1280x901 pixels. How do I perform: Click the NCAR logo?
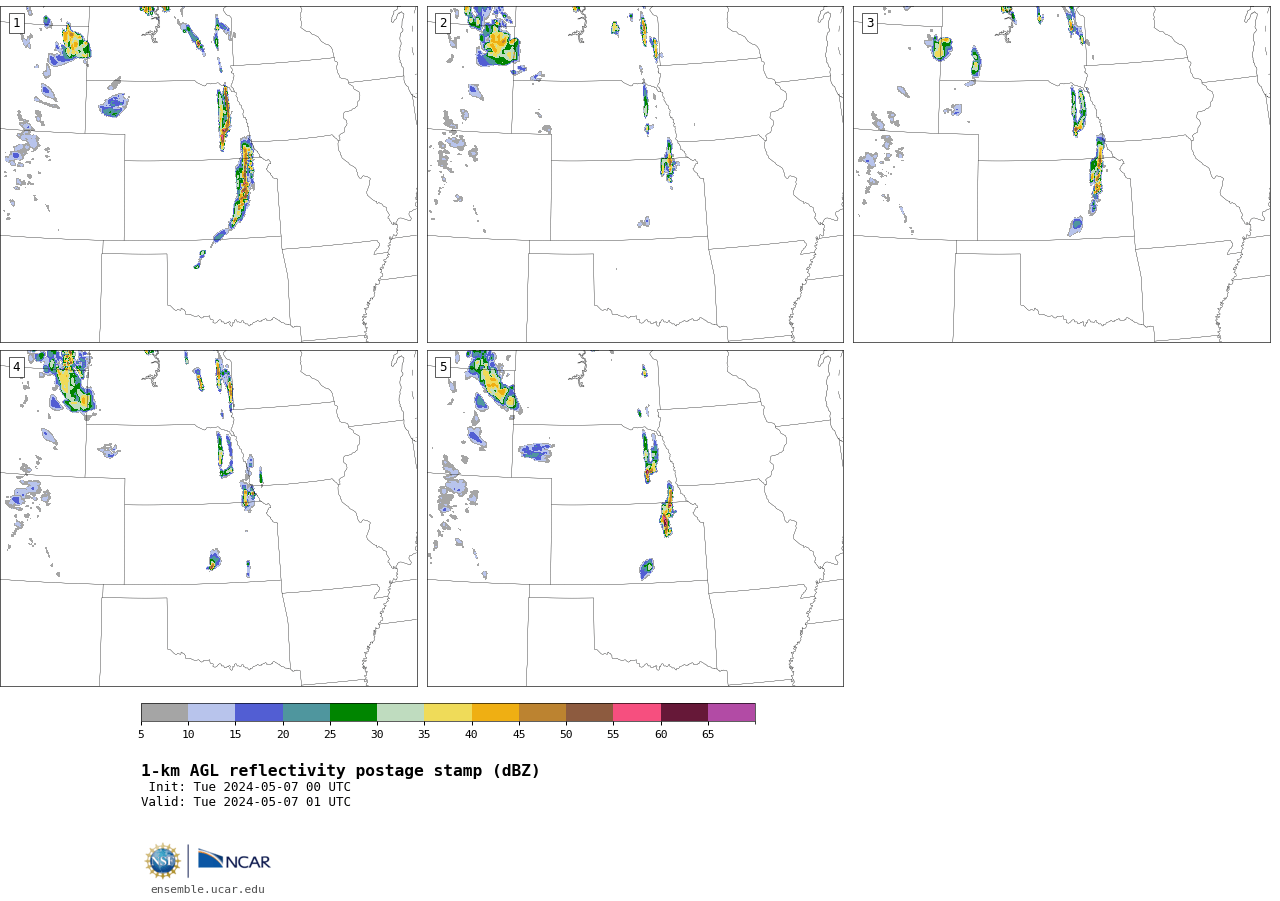pyautogui.click(x=234, y=860)
